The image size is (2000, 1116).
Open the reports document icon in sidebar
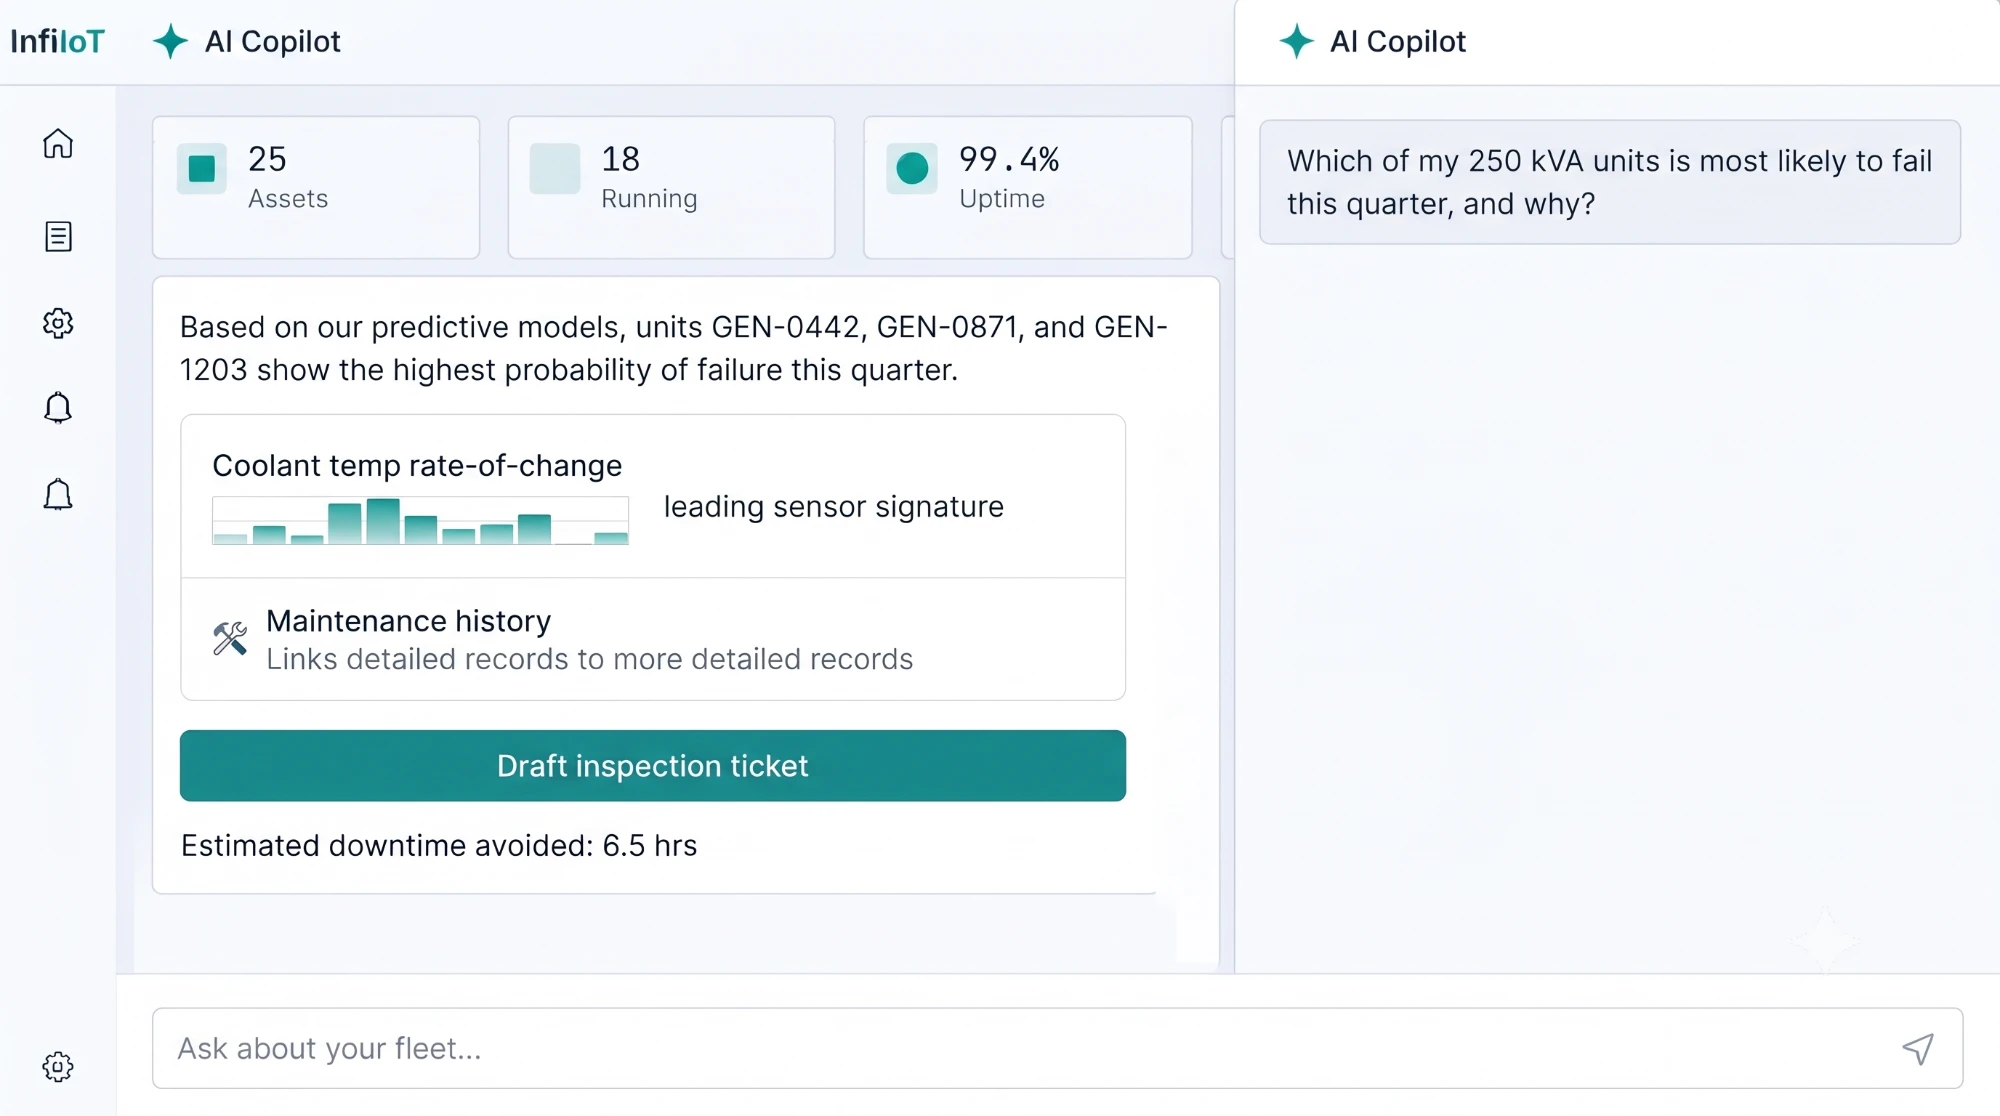click(x=58, y=237)
